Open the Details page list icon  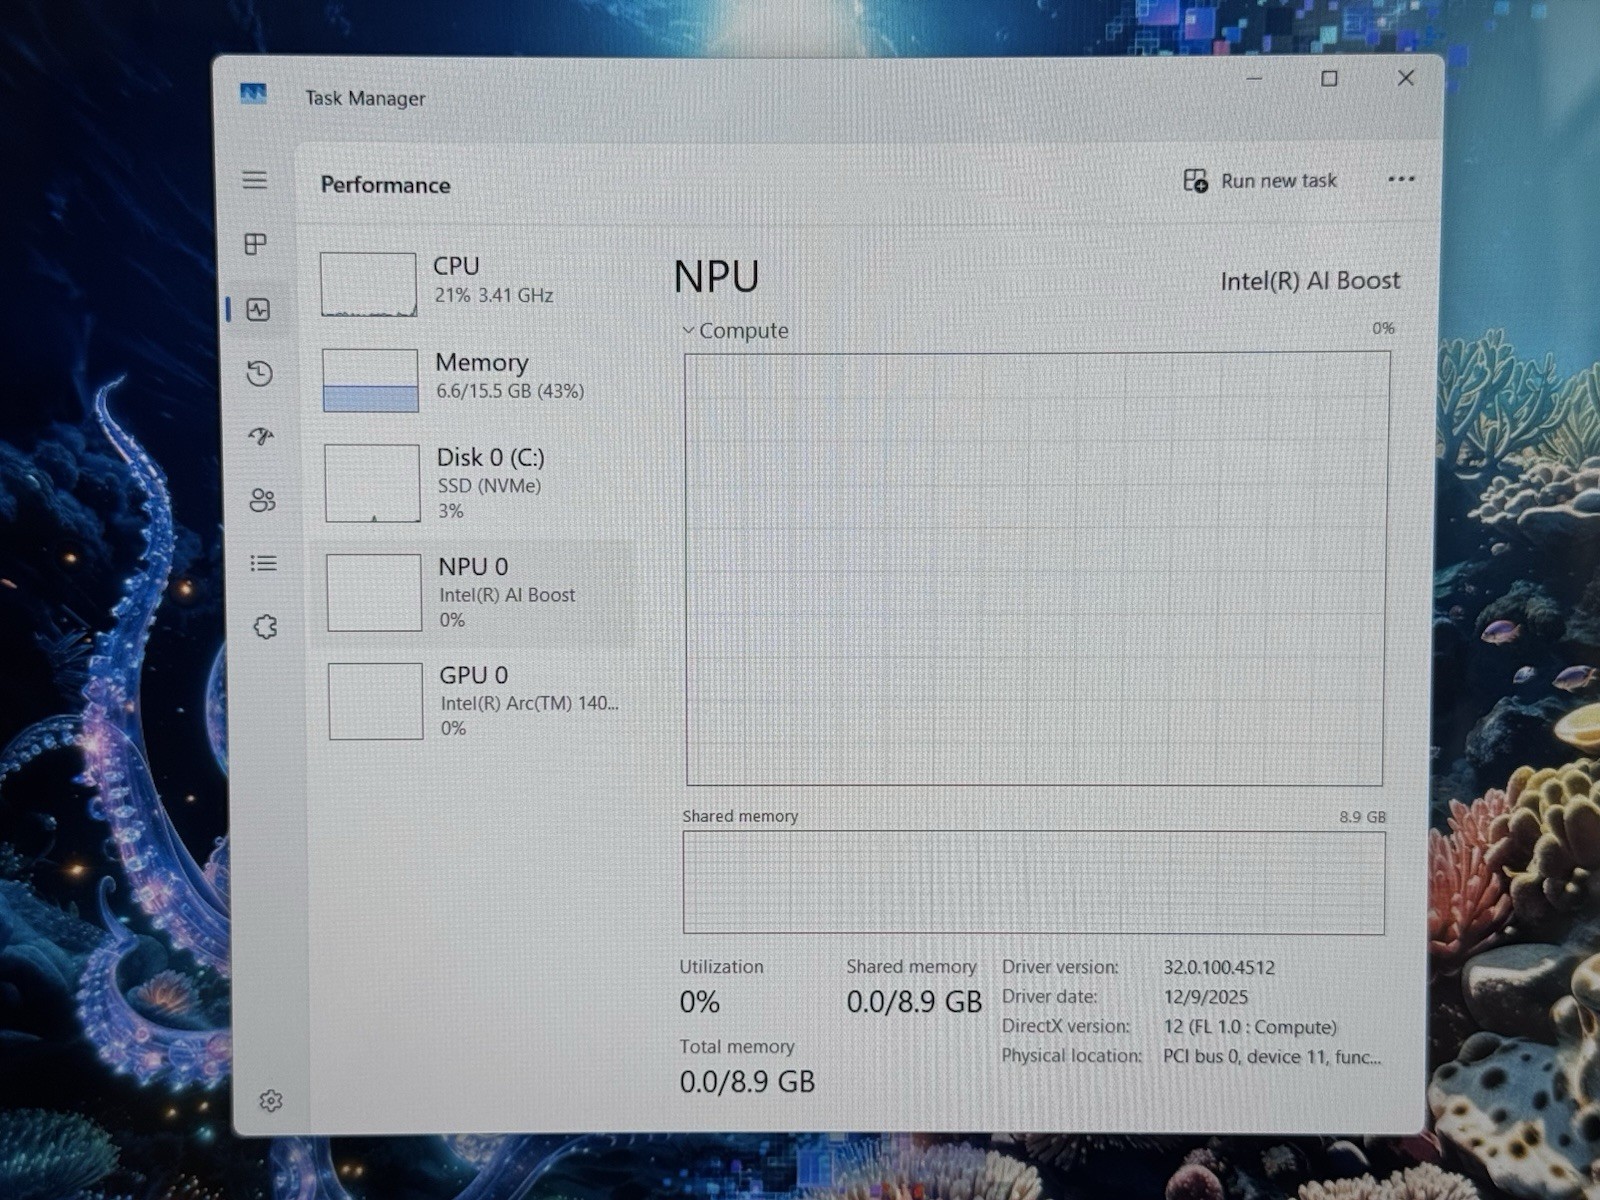(263, 563)
